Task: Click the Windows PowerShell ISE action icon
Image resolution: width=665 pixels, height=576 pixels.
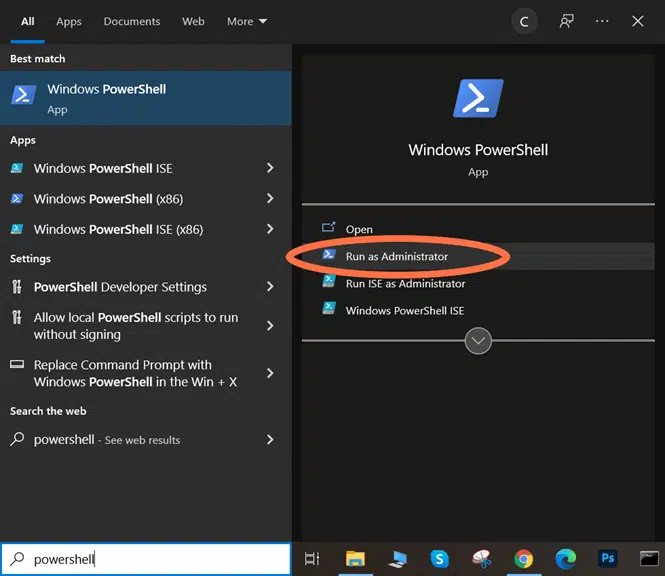Action: coord(329,308)
